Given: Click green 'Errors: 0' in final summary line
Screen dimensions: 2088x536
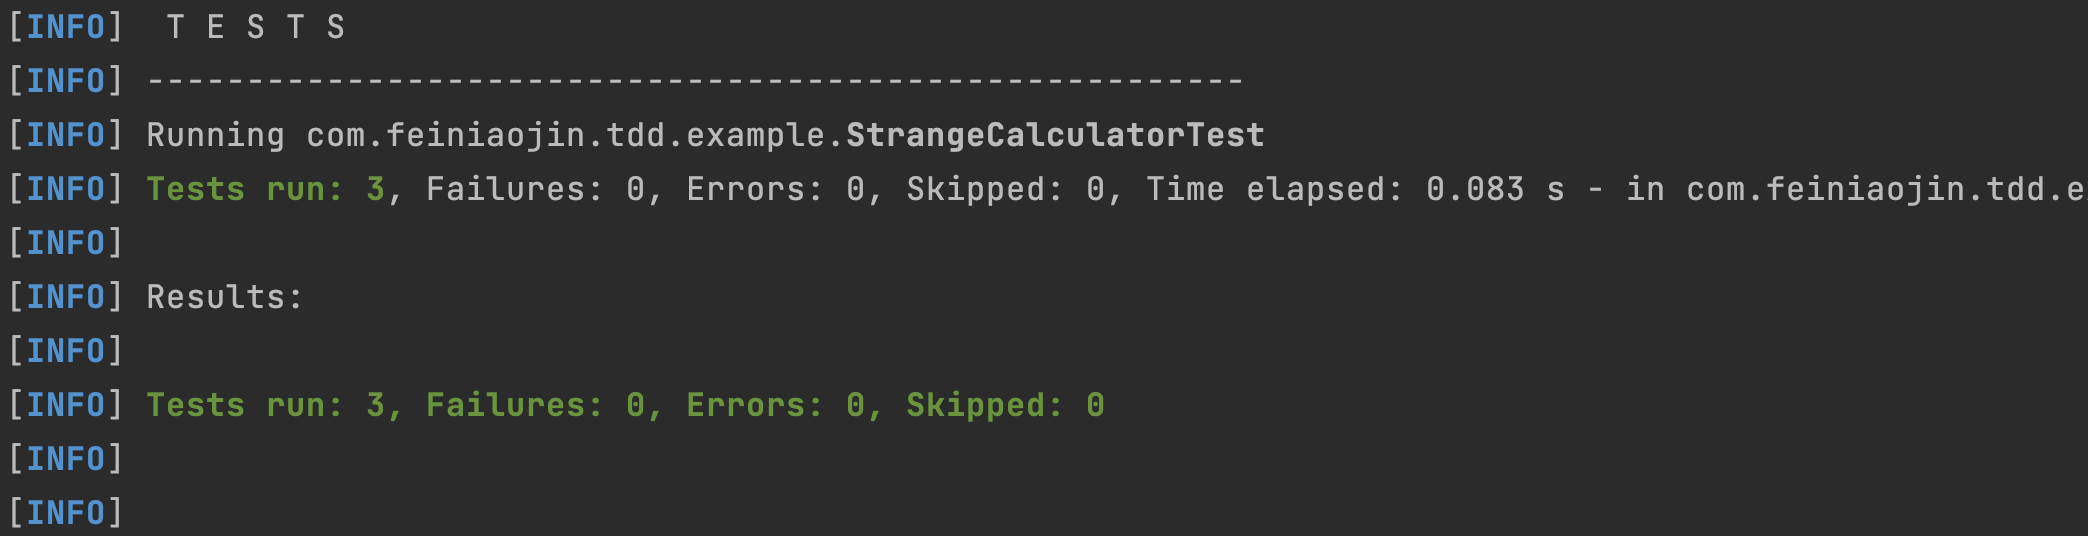Looking at the screenshot, I should pos(775,405).
